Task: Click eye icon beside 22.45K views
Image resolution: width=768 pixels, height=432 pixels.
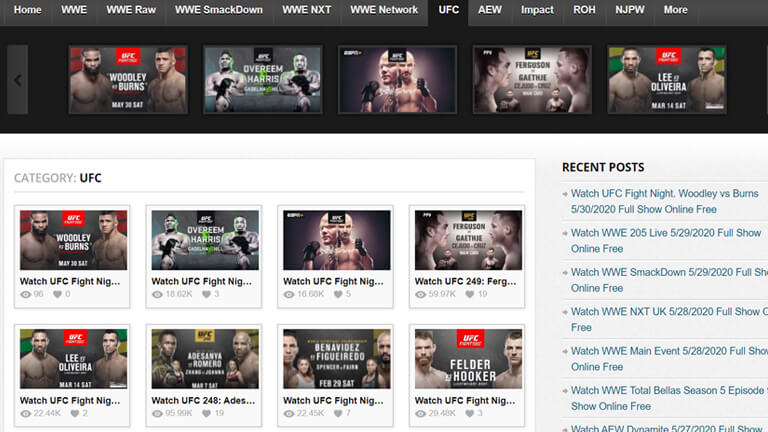Action: click(289, 413)
